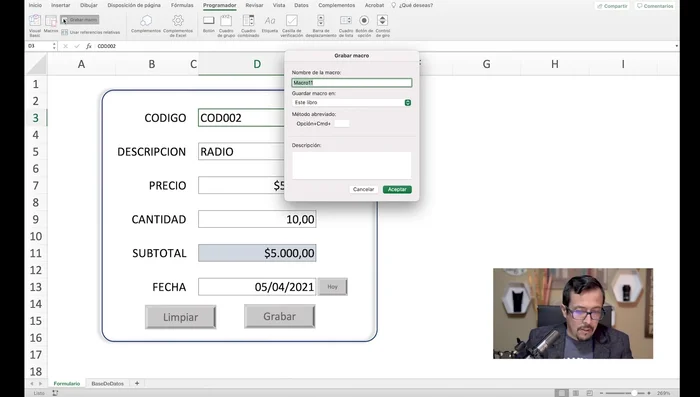
Task: Select the SUBTOTAL cell $5.000,00
Action: click(257, 253)
